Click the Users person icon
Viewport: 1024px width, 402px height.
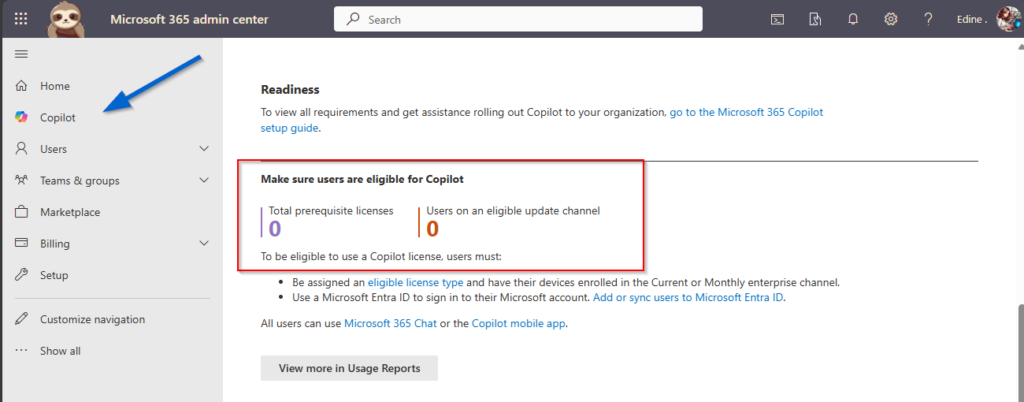pos(22,149)
